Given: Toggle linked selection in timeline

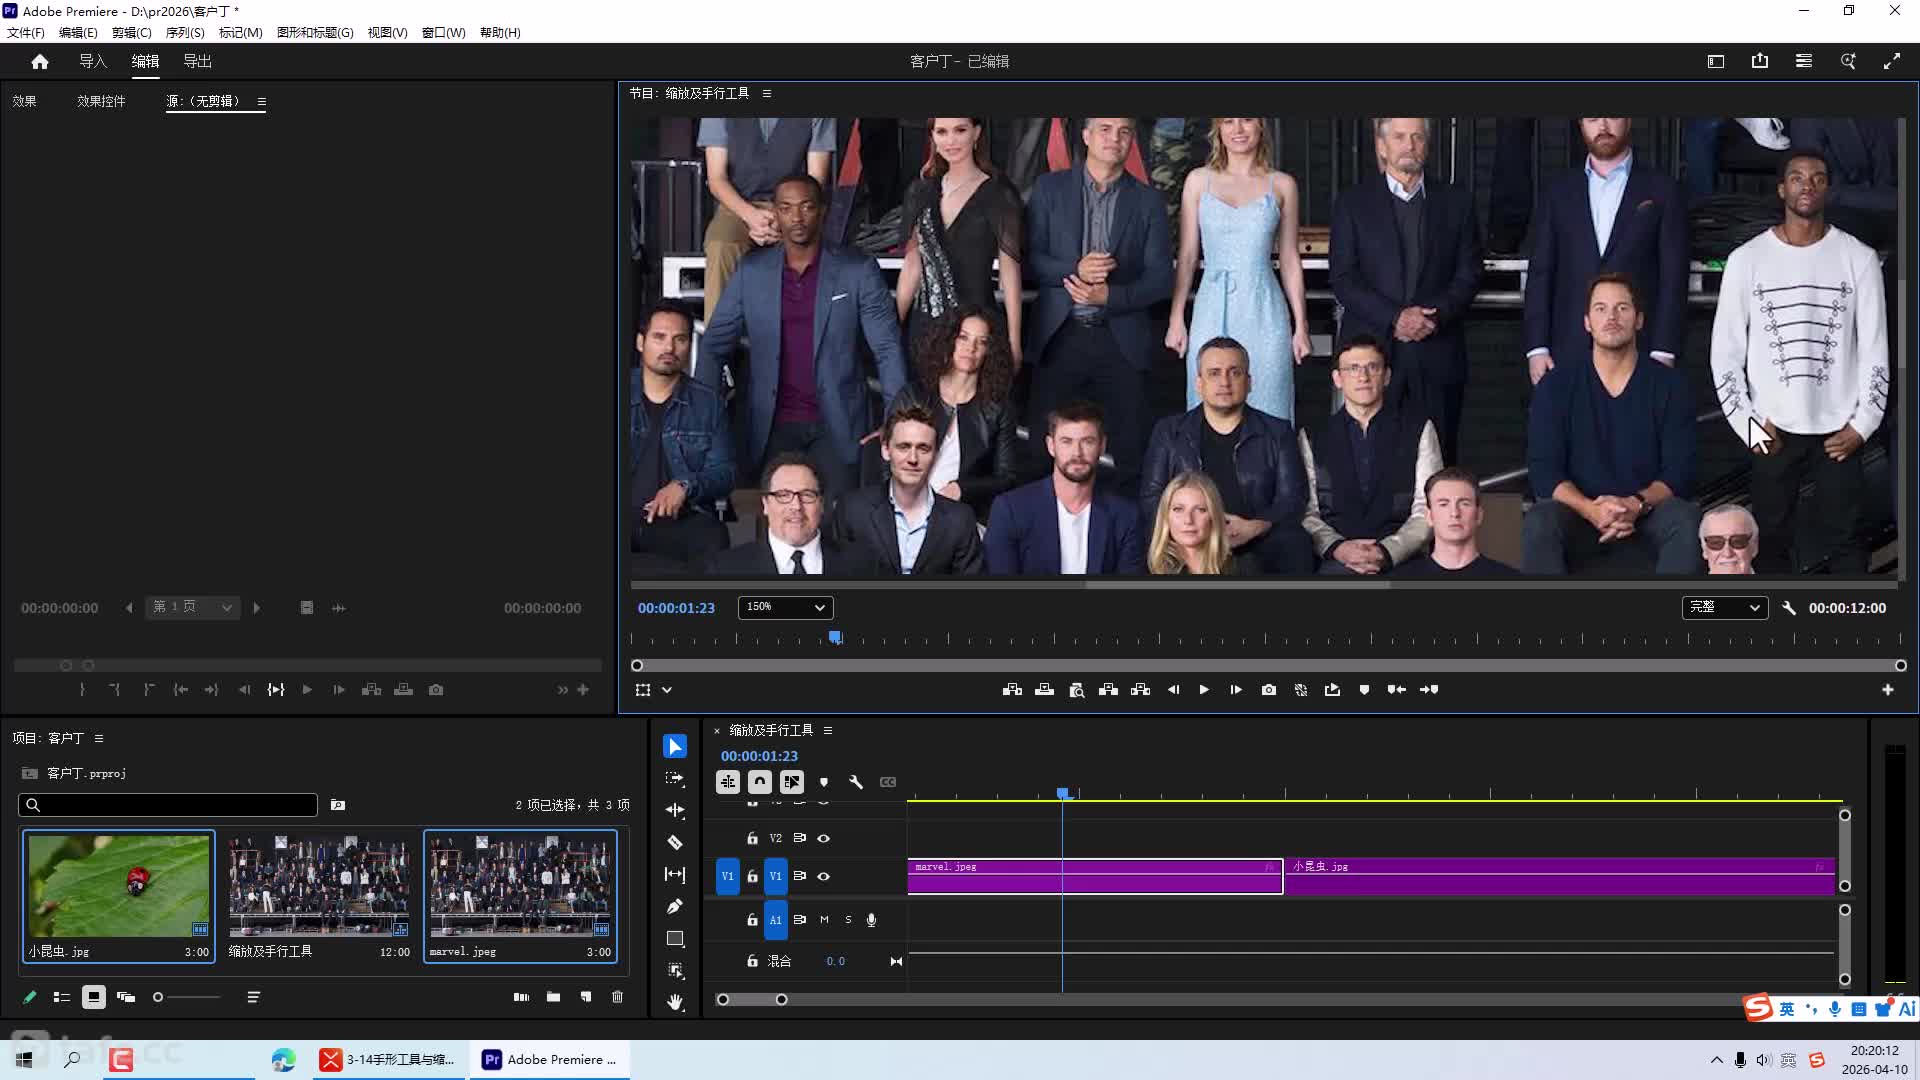Looking at the screenshot, I should [x=792, y=782].
